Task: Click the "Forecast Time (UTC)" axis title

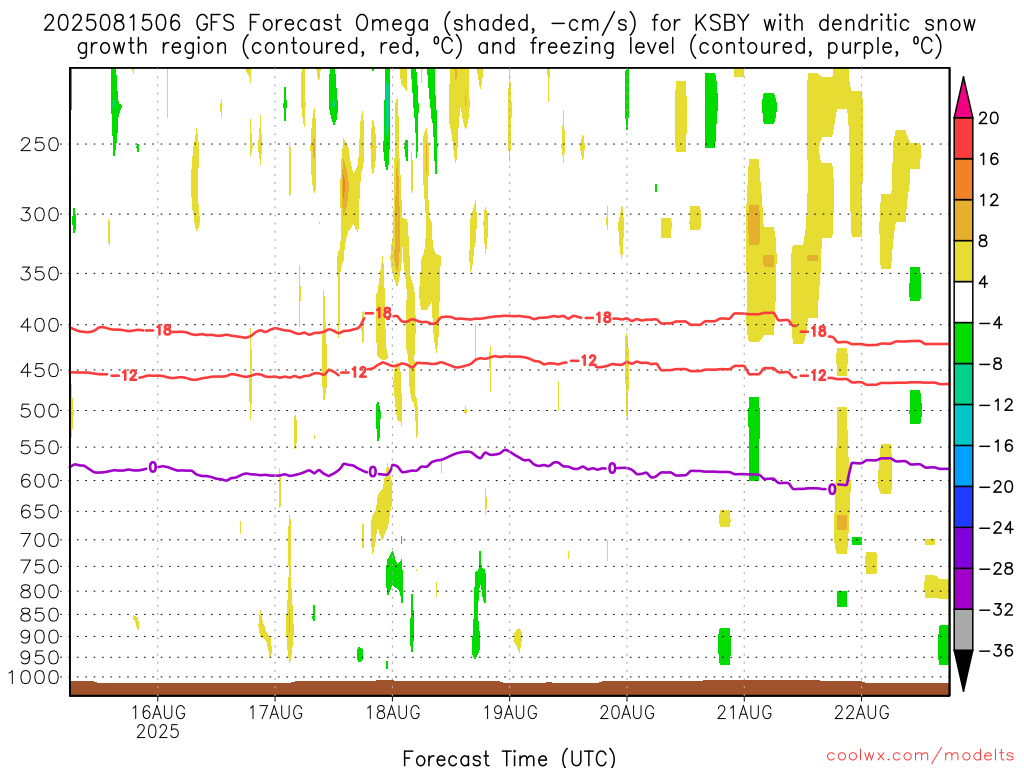Action: 509,758
